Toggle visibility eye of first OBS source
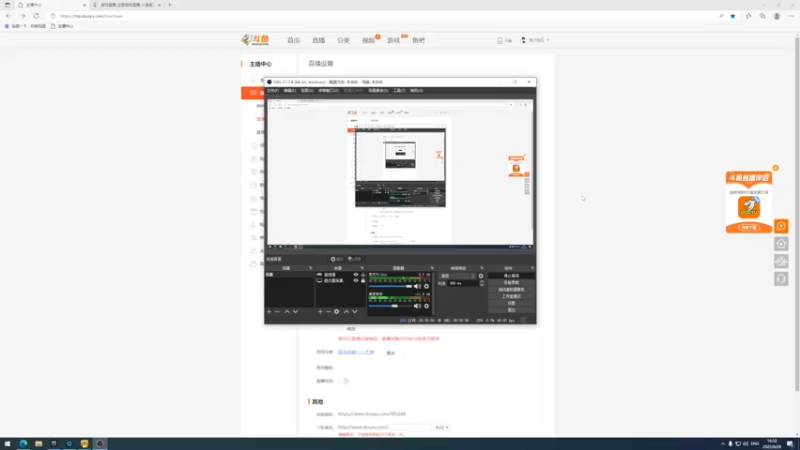The height and width of the screenshot is (450, 800). click(356, 274)
